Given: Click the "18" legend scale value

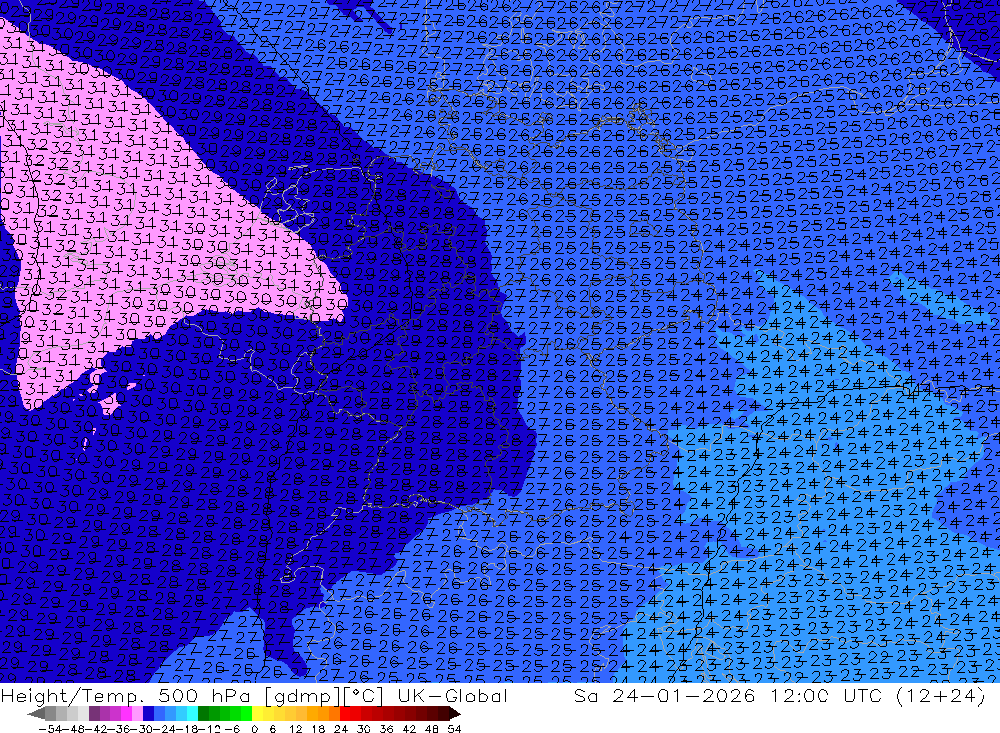Looking at the screenshot, I should click(x=318, y=729).
